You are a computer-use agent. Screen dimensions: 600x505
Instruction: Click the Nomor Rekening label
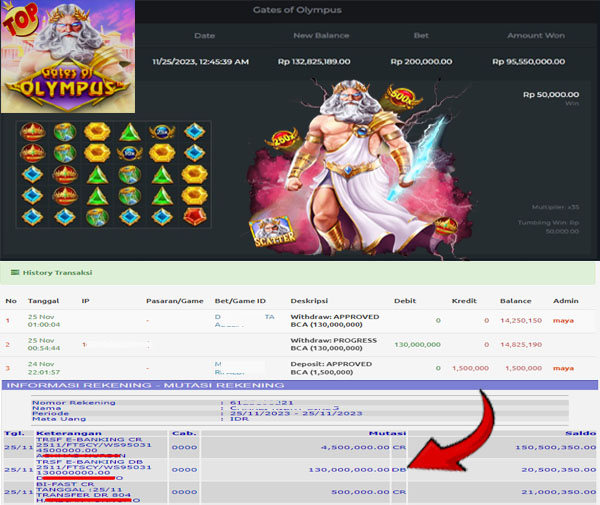click(x=73, y=402)
